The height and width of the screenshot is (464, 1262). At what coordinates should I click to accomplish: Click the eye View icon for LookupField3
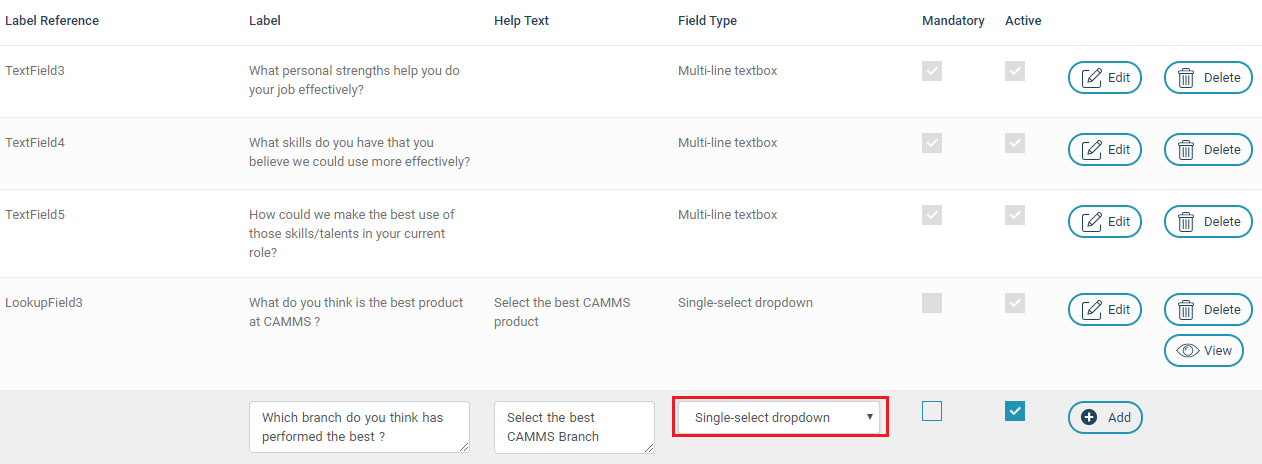(x=1188, y=351)
